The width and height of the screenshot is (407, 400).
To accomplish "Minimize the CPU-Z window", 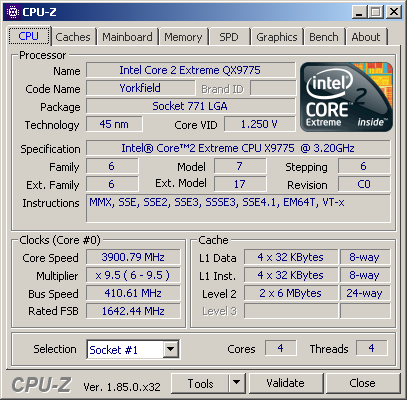I will 359,12.
